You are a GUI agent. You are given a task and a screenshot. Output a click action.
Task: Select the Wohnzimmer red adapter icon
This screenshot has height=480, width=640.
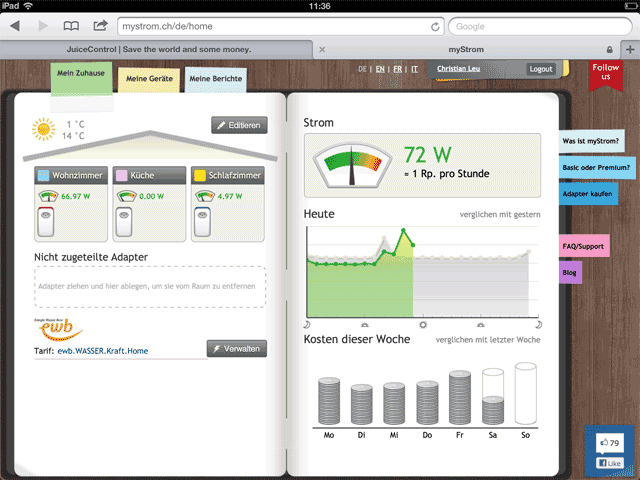coord(46,222)
